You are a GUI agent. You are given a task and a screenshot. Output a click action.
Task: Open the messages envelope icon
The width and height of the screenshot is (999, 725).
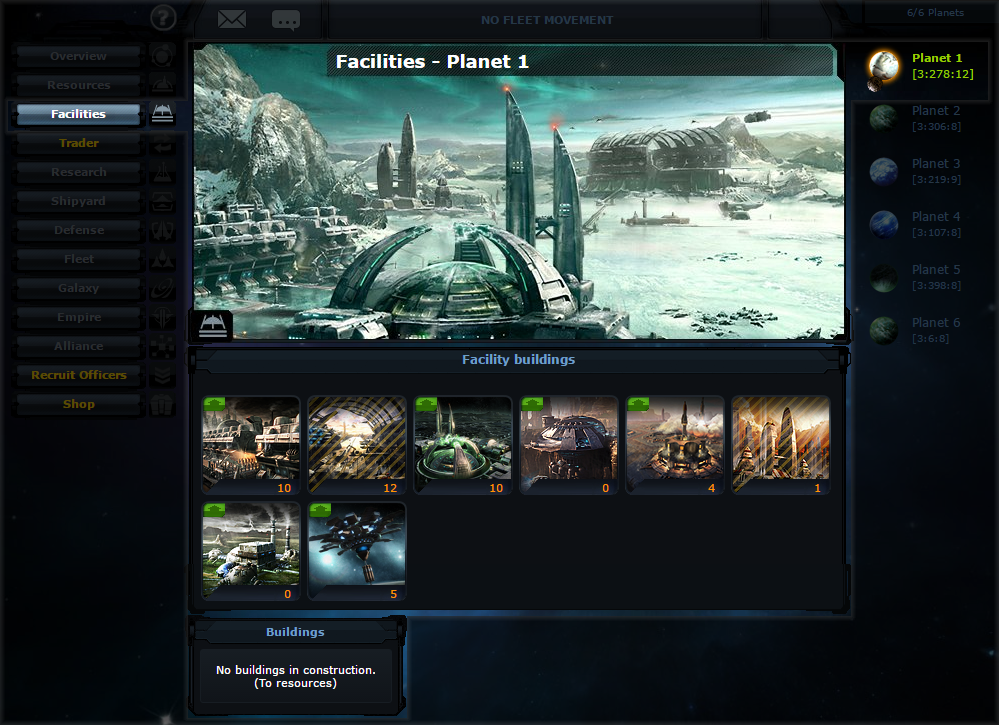232,19
